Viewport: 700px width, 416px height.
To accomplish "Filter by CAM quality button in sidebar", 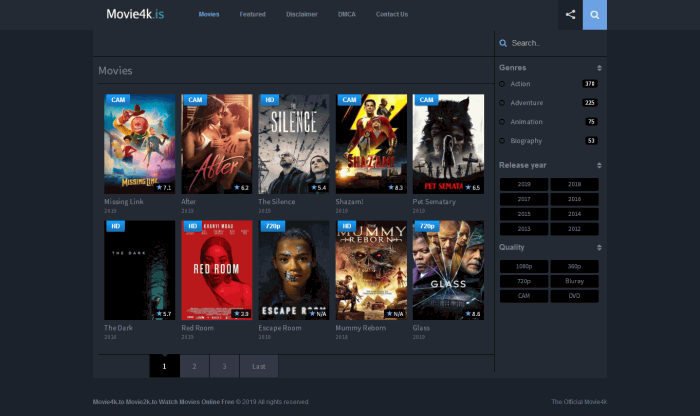I will pos(524,296).
